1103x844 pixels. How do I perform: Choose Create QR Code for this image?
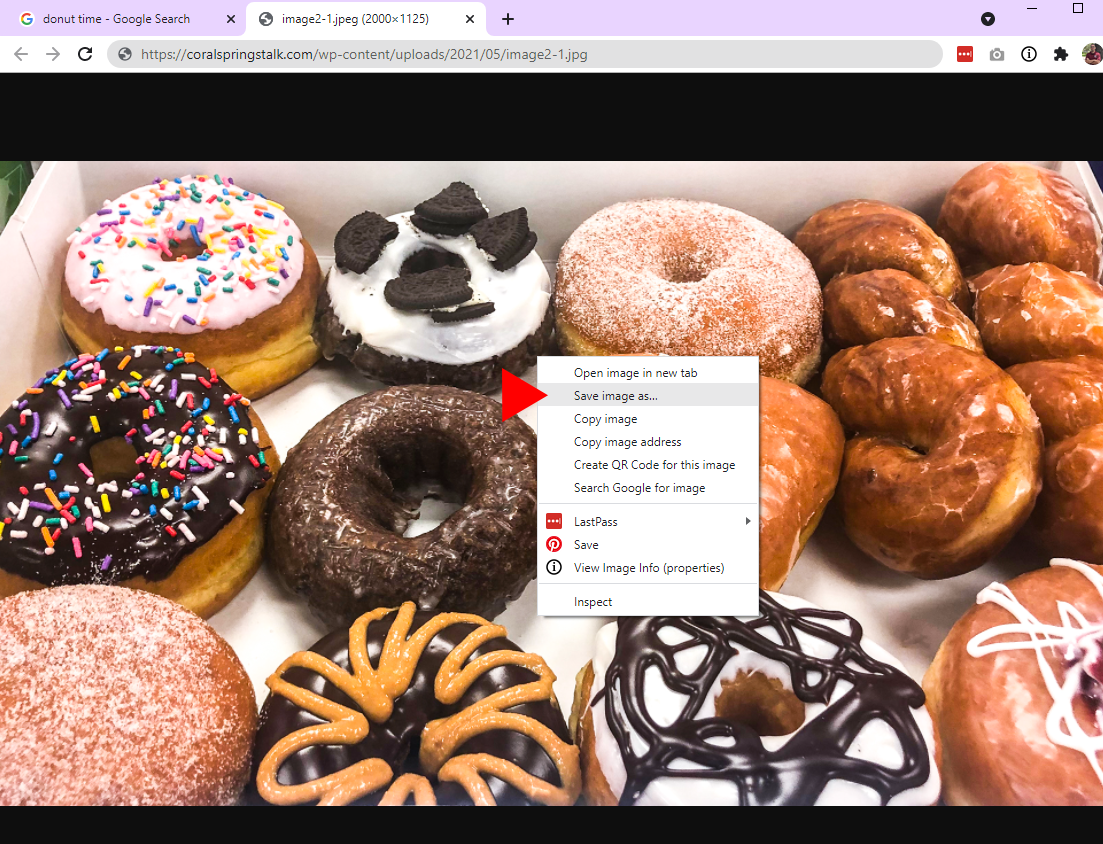(648, 465)
